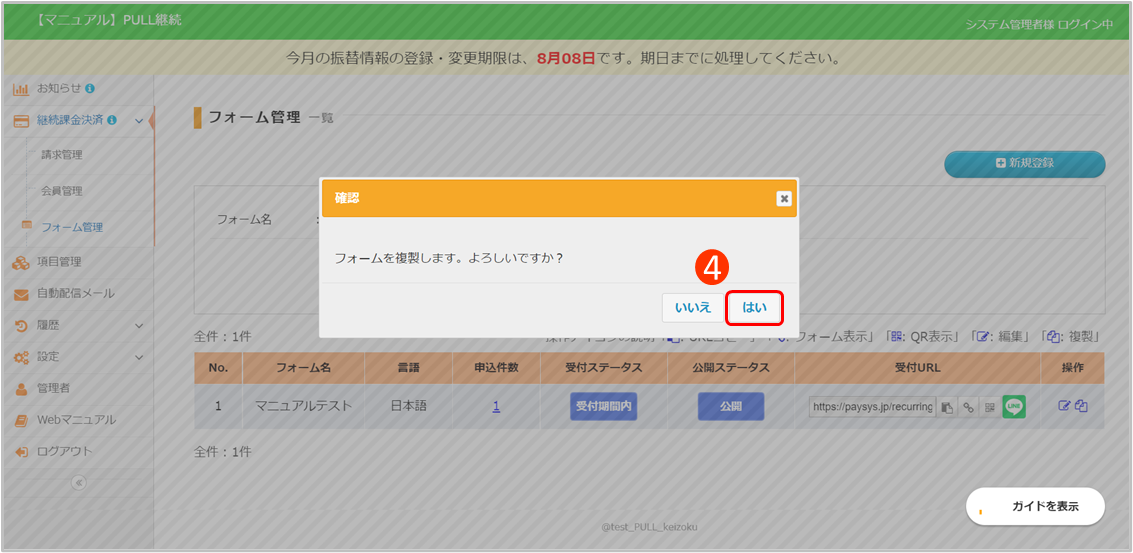Expand the 履歴 sidebar menu
The width and height of the screenshot is (1133, 553).
coord(138,325)
